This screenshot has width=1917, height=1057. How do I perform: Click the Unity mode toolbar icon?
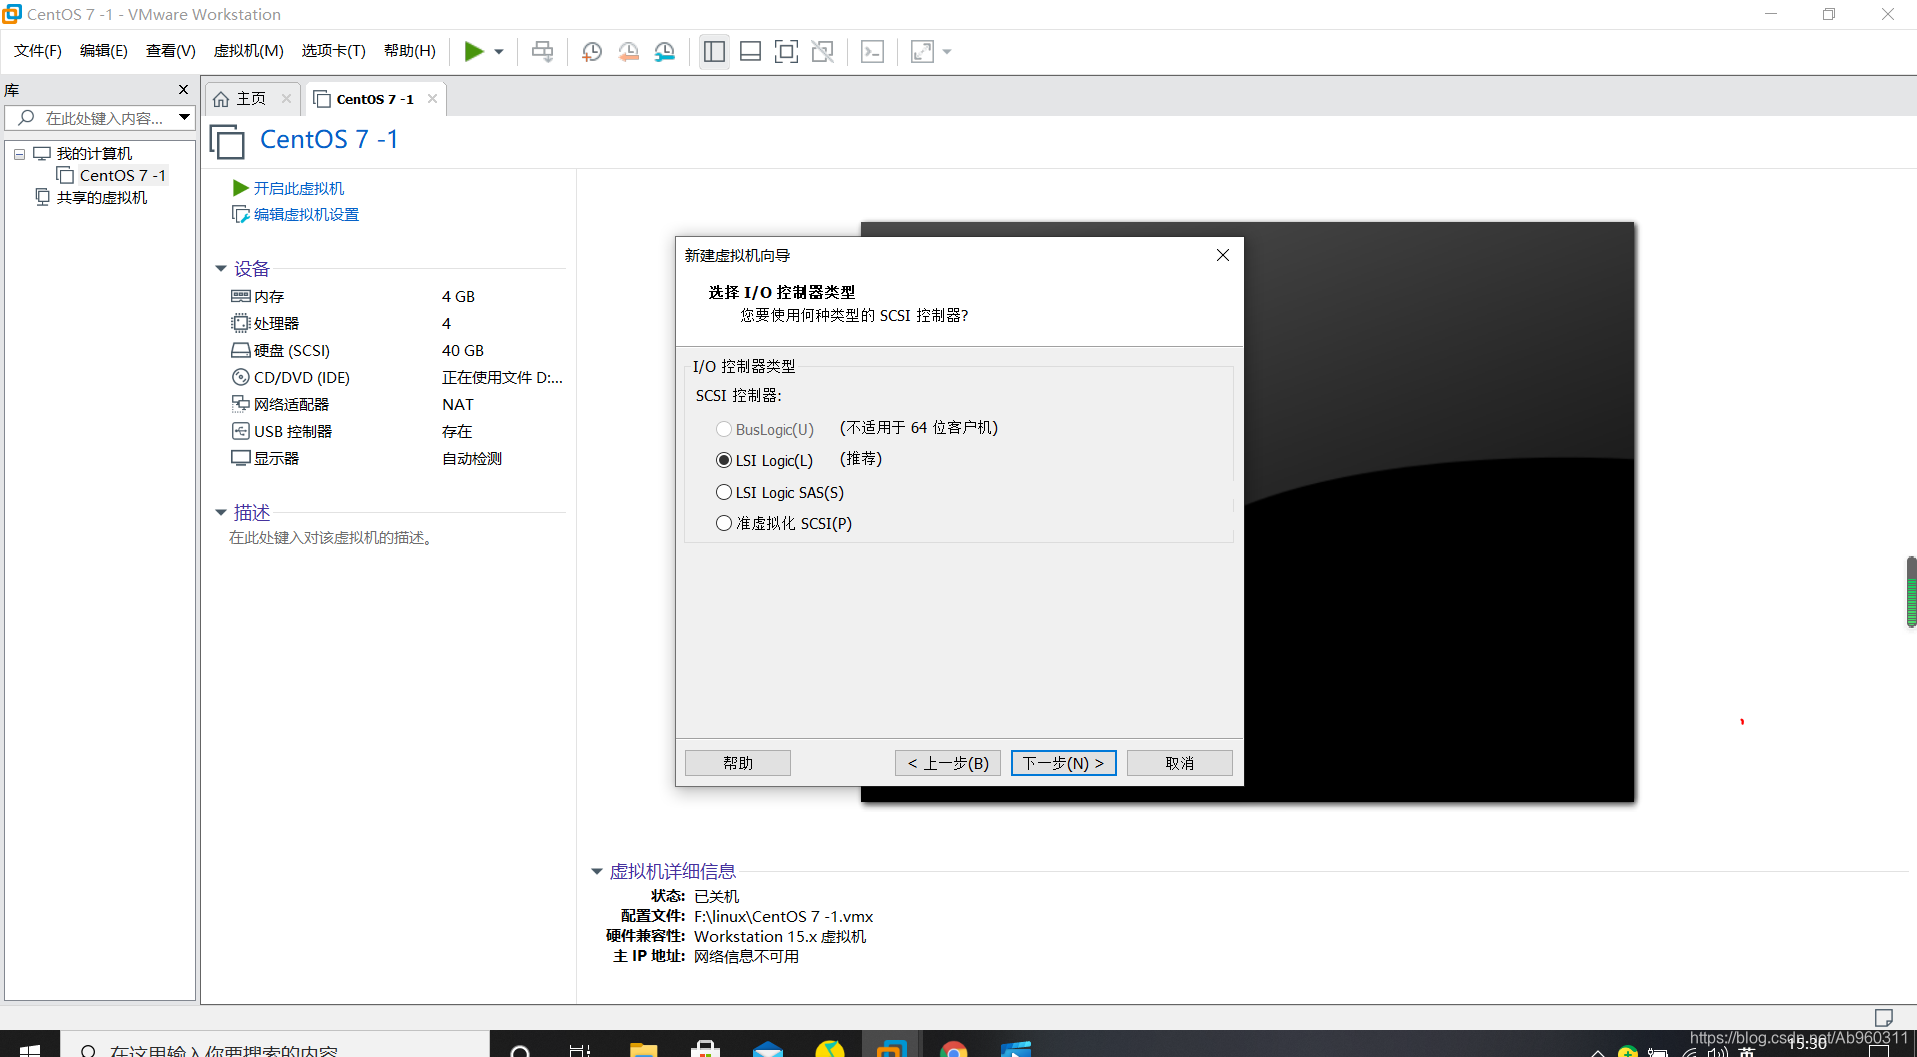pyautogui.click(x=822, y=51)
